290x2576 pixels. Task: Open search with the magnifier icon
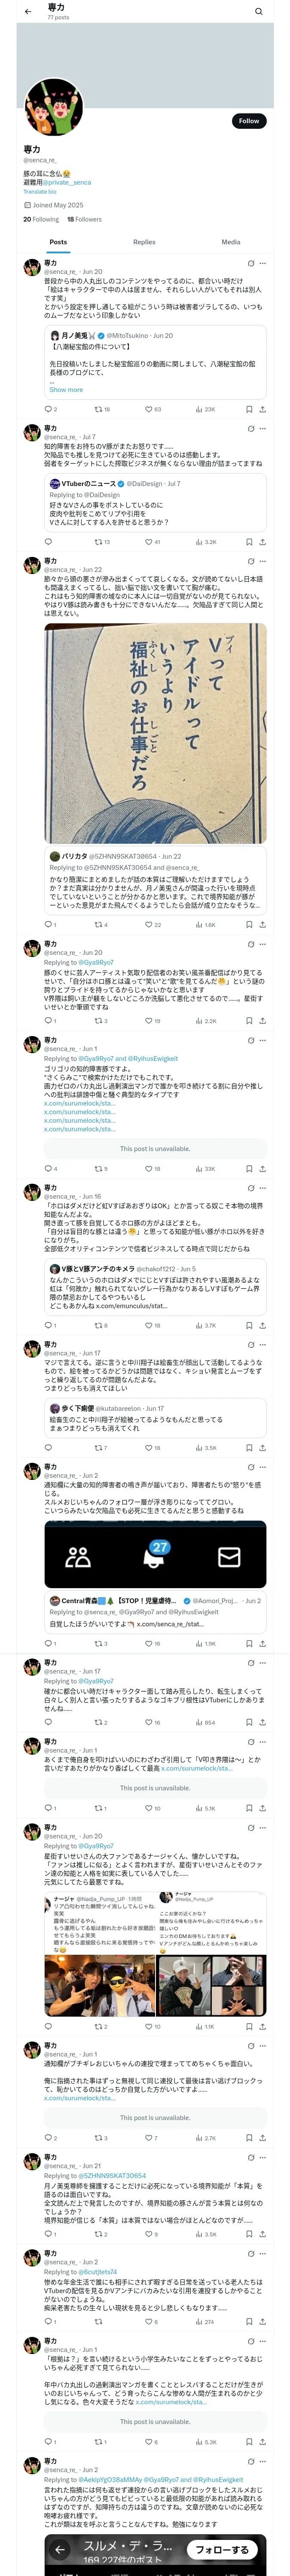point(259,11)
